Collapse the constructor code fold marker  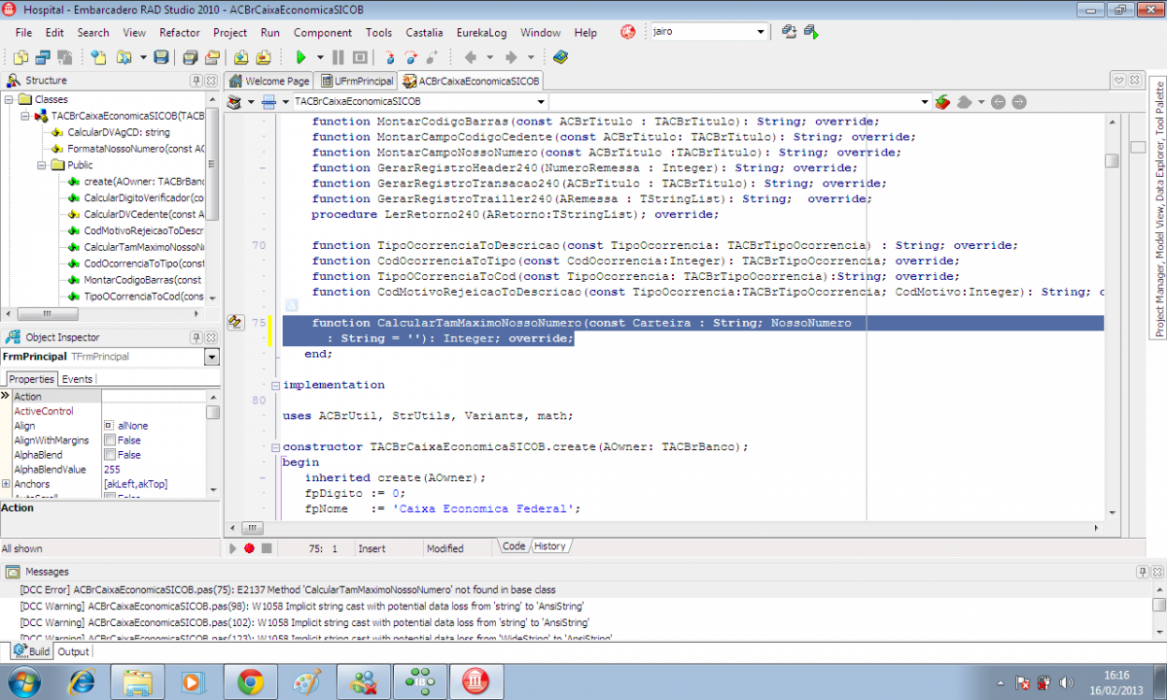pyautogui.click(x=275, y=447)
